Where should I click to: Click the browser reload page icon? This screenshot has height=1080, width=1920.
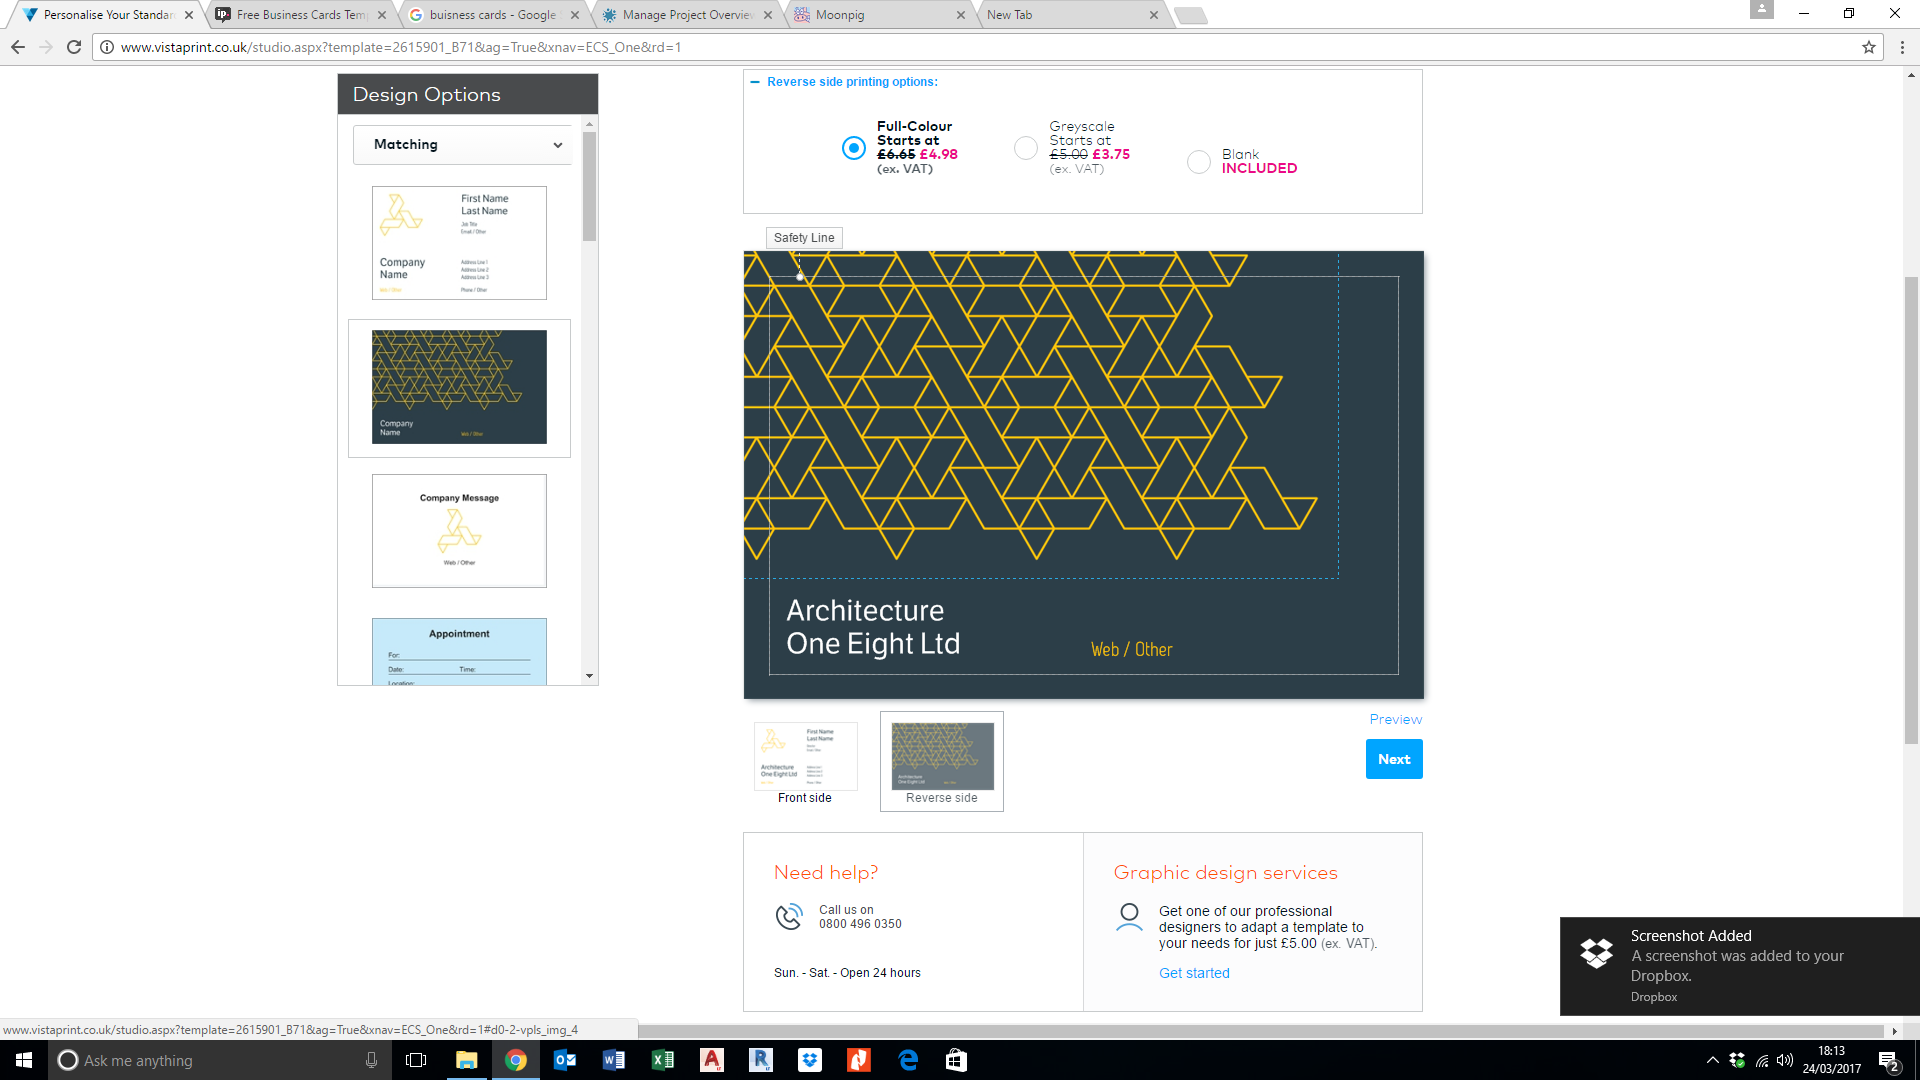click(x=74, y=47)
